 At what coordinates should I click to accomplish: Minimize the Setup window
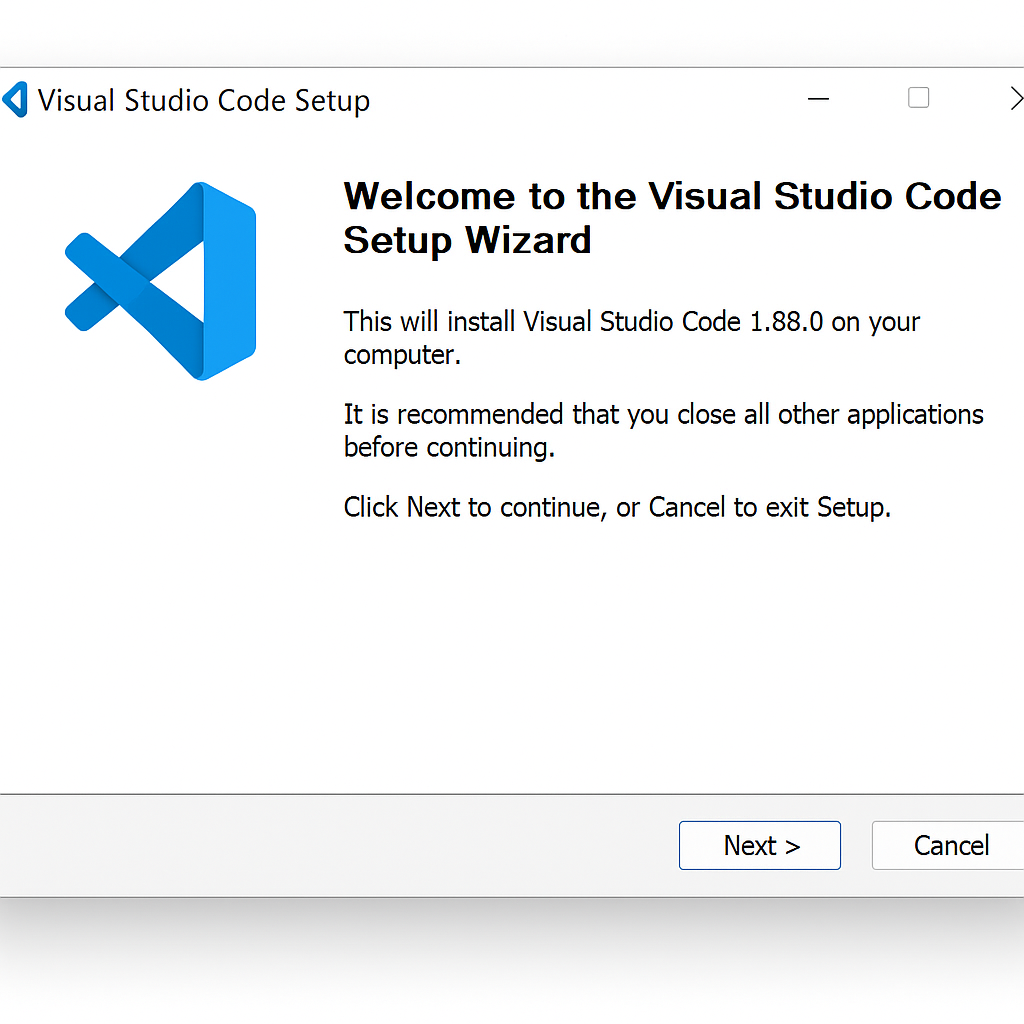819,99
